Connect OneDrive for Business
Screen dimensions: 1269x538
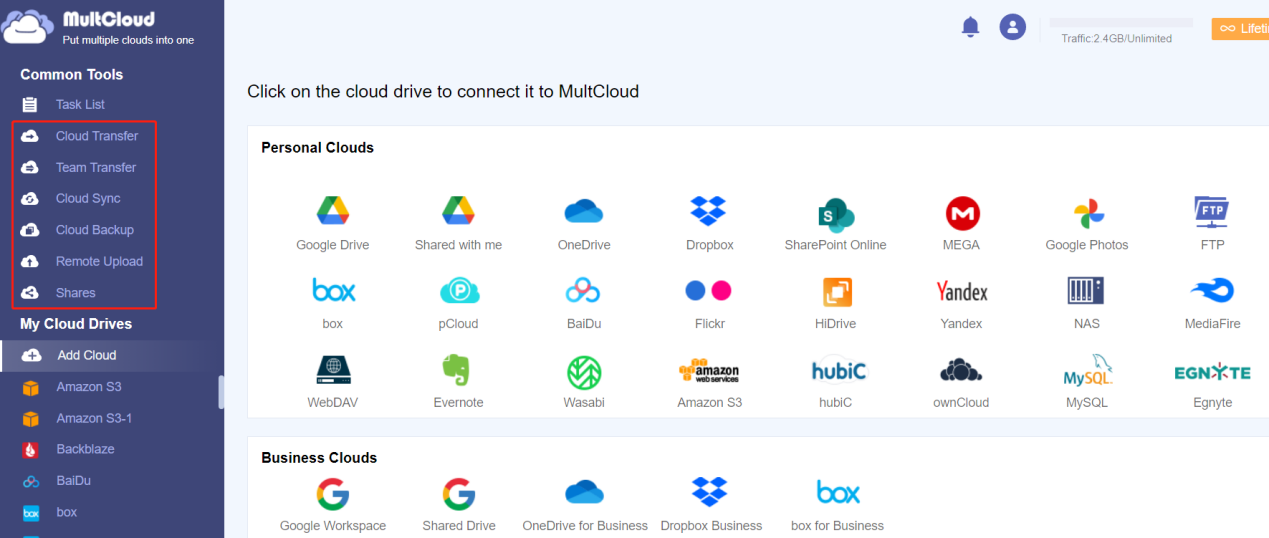[585, 504]
